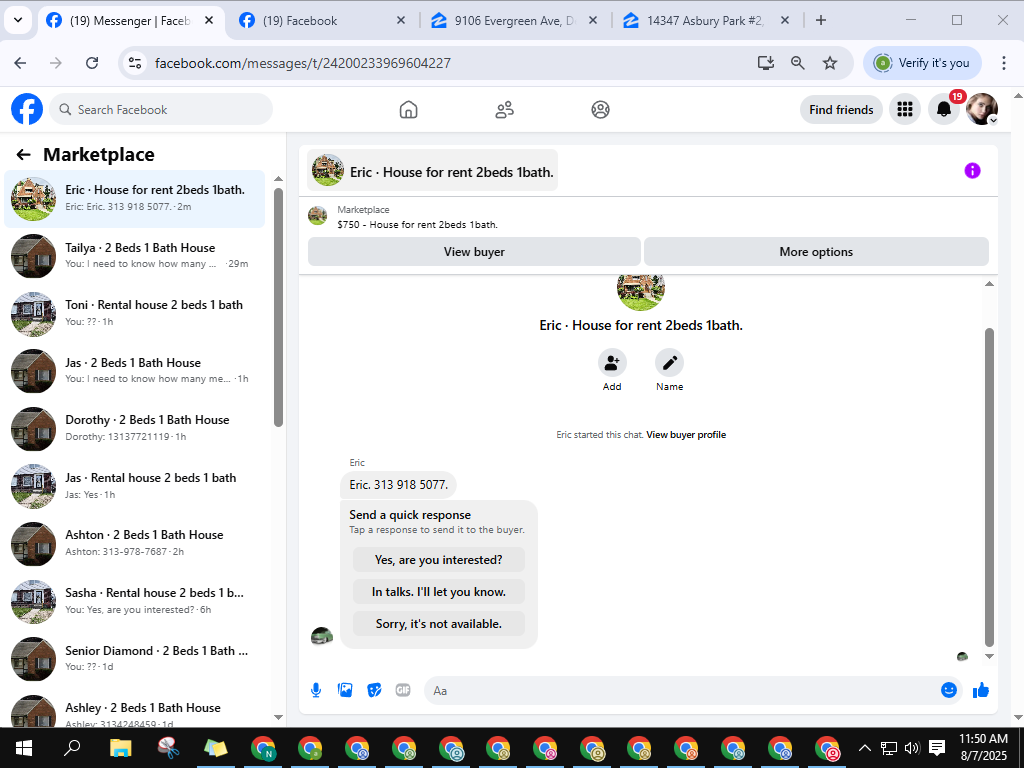Bookmark this page with the star

(829, 63)
